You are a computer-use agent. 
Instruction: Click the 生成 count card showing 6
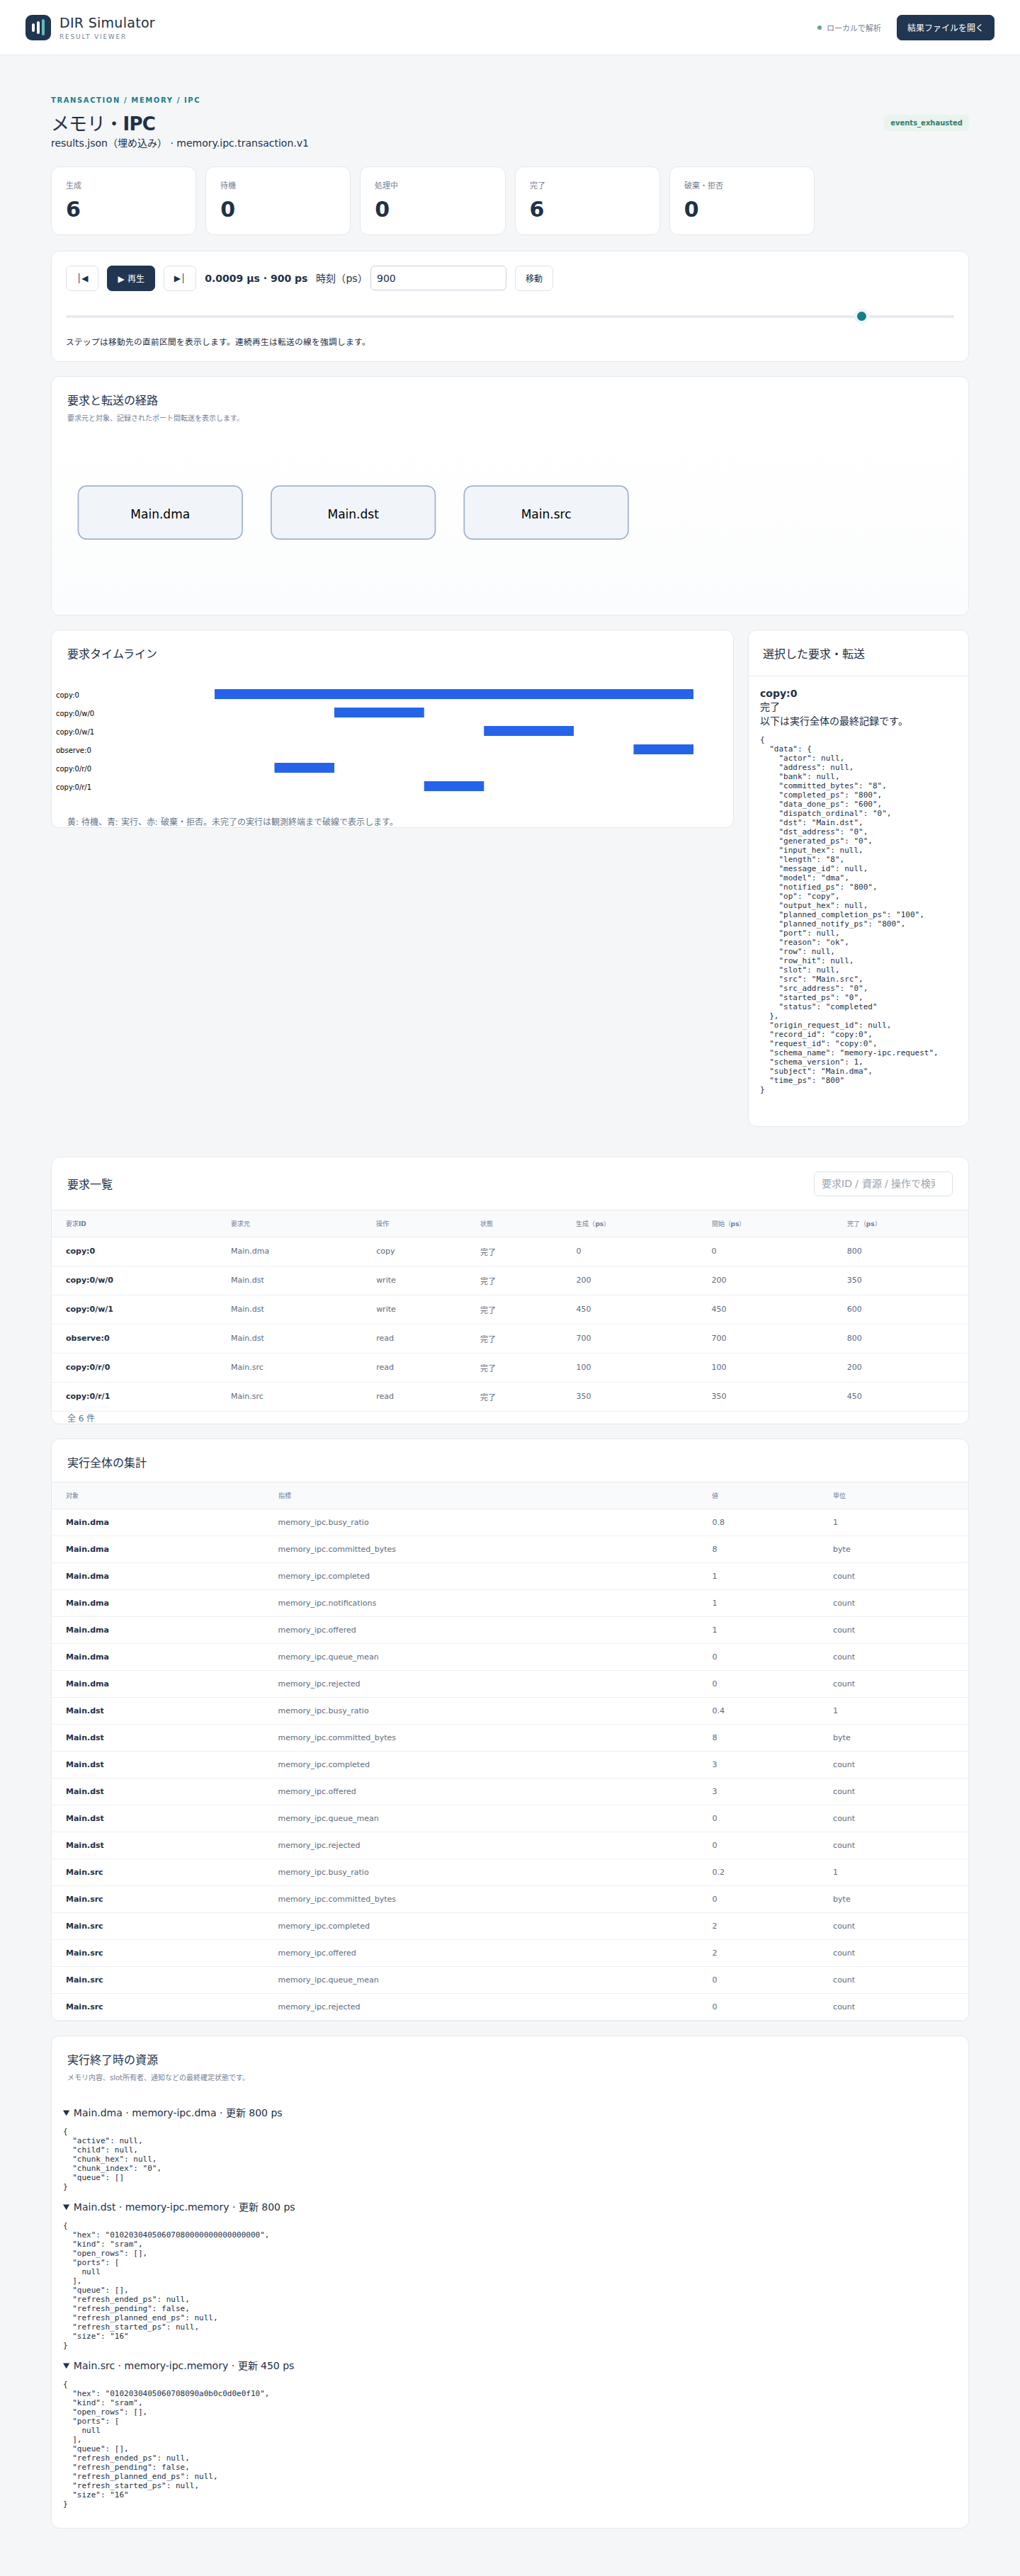coord(123,201)
